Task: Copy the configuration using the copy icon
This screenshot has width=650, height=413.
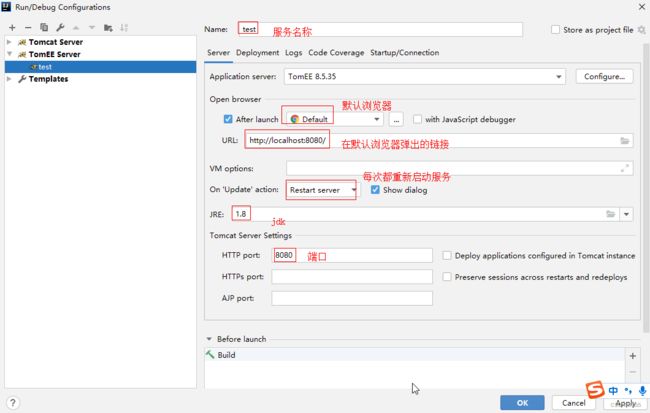Action: [44, 28]
